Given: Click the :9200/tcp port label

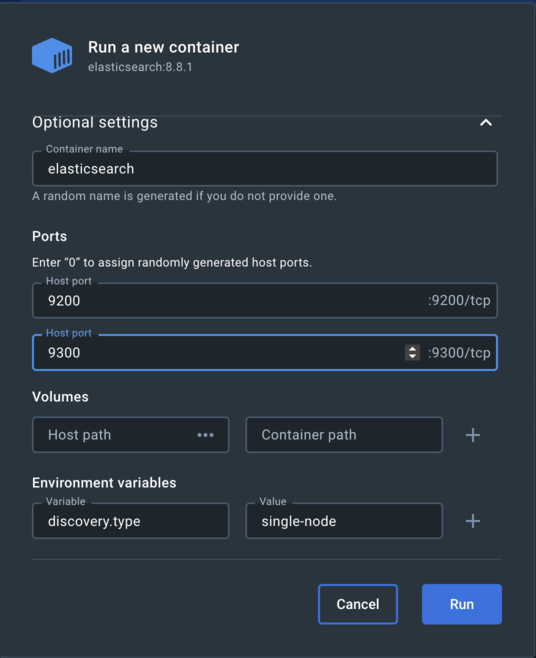Looking at the screenshot, I should (459, 300).
